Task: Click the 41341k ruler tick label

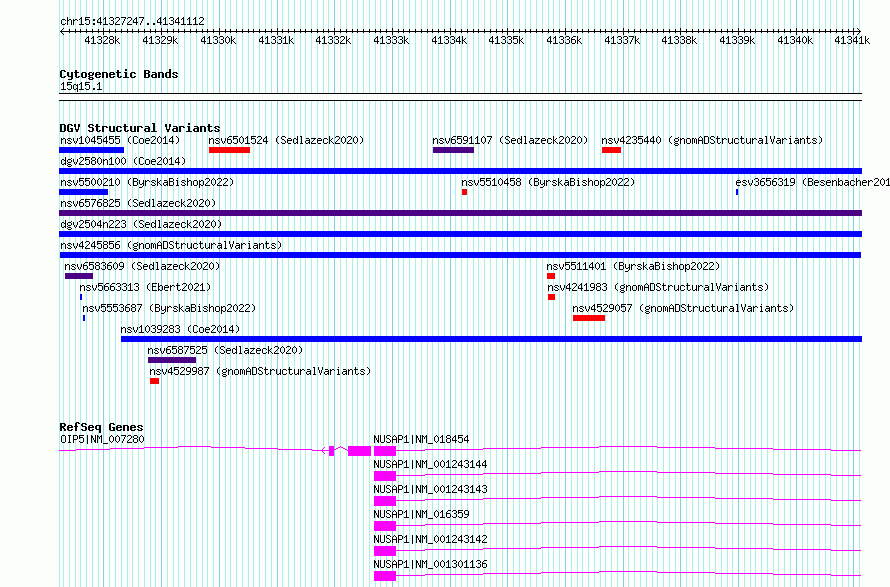Action: tap(852, 40)
